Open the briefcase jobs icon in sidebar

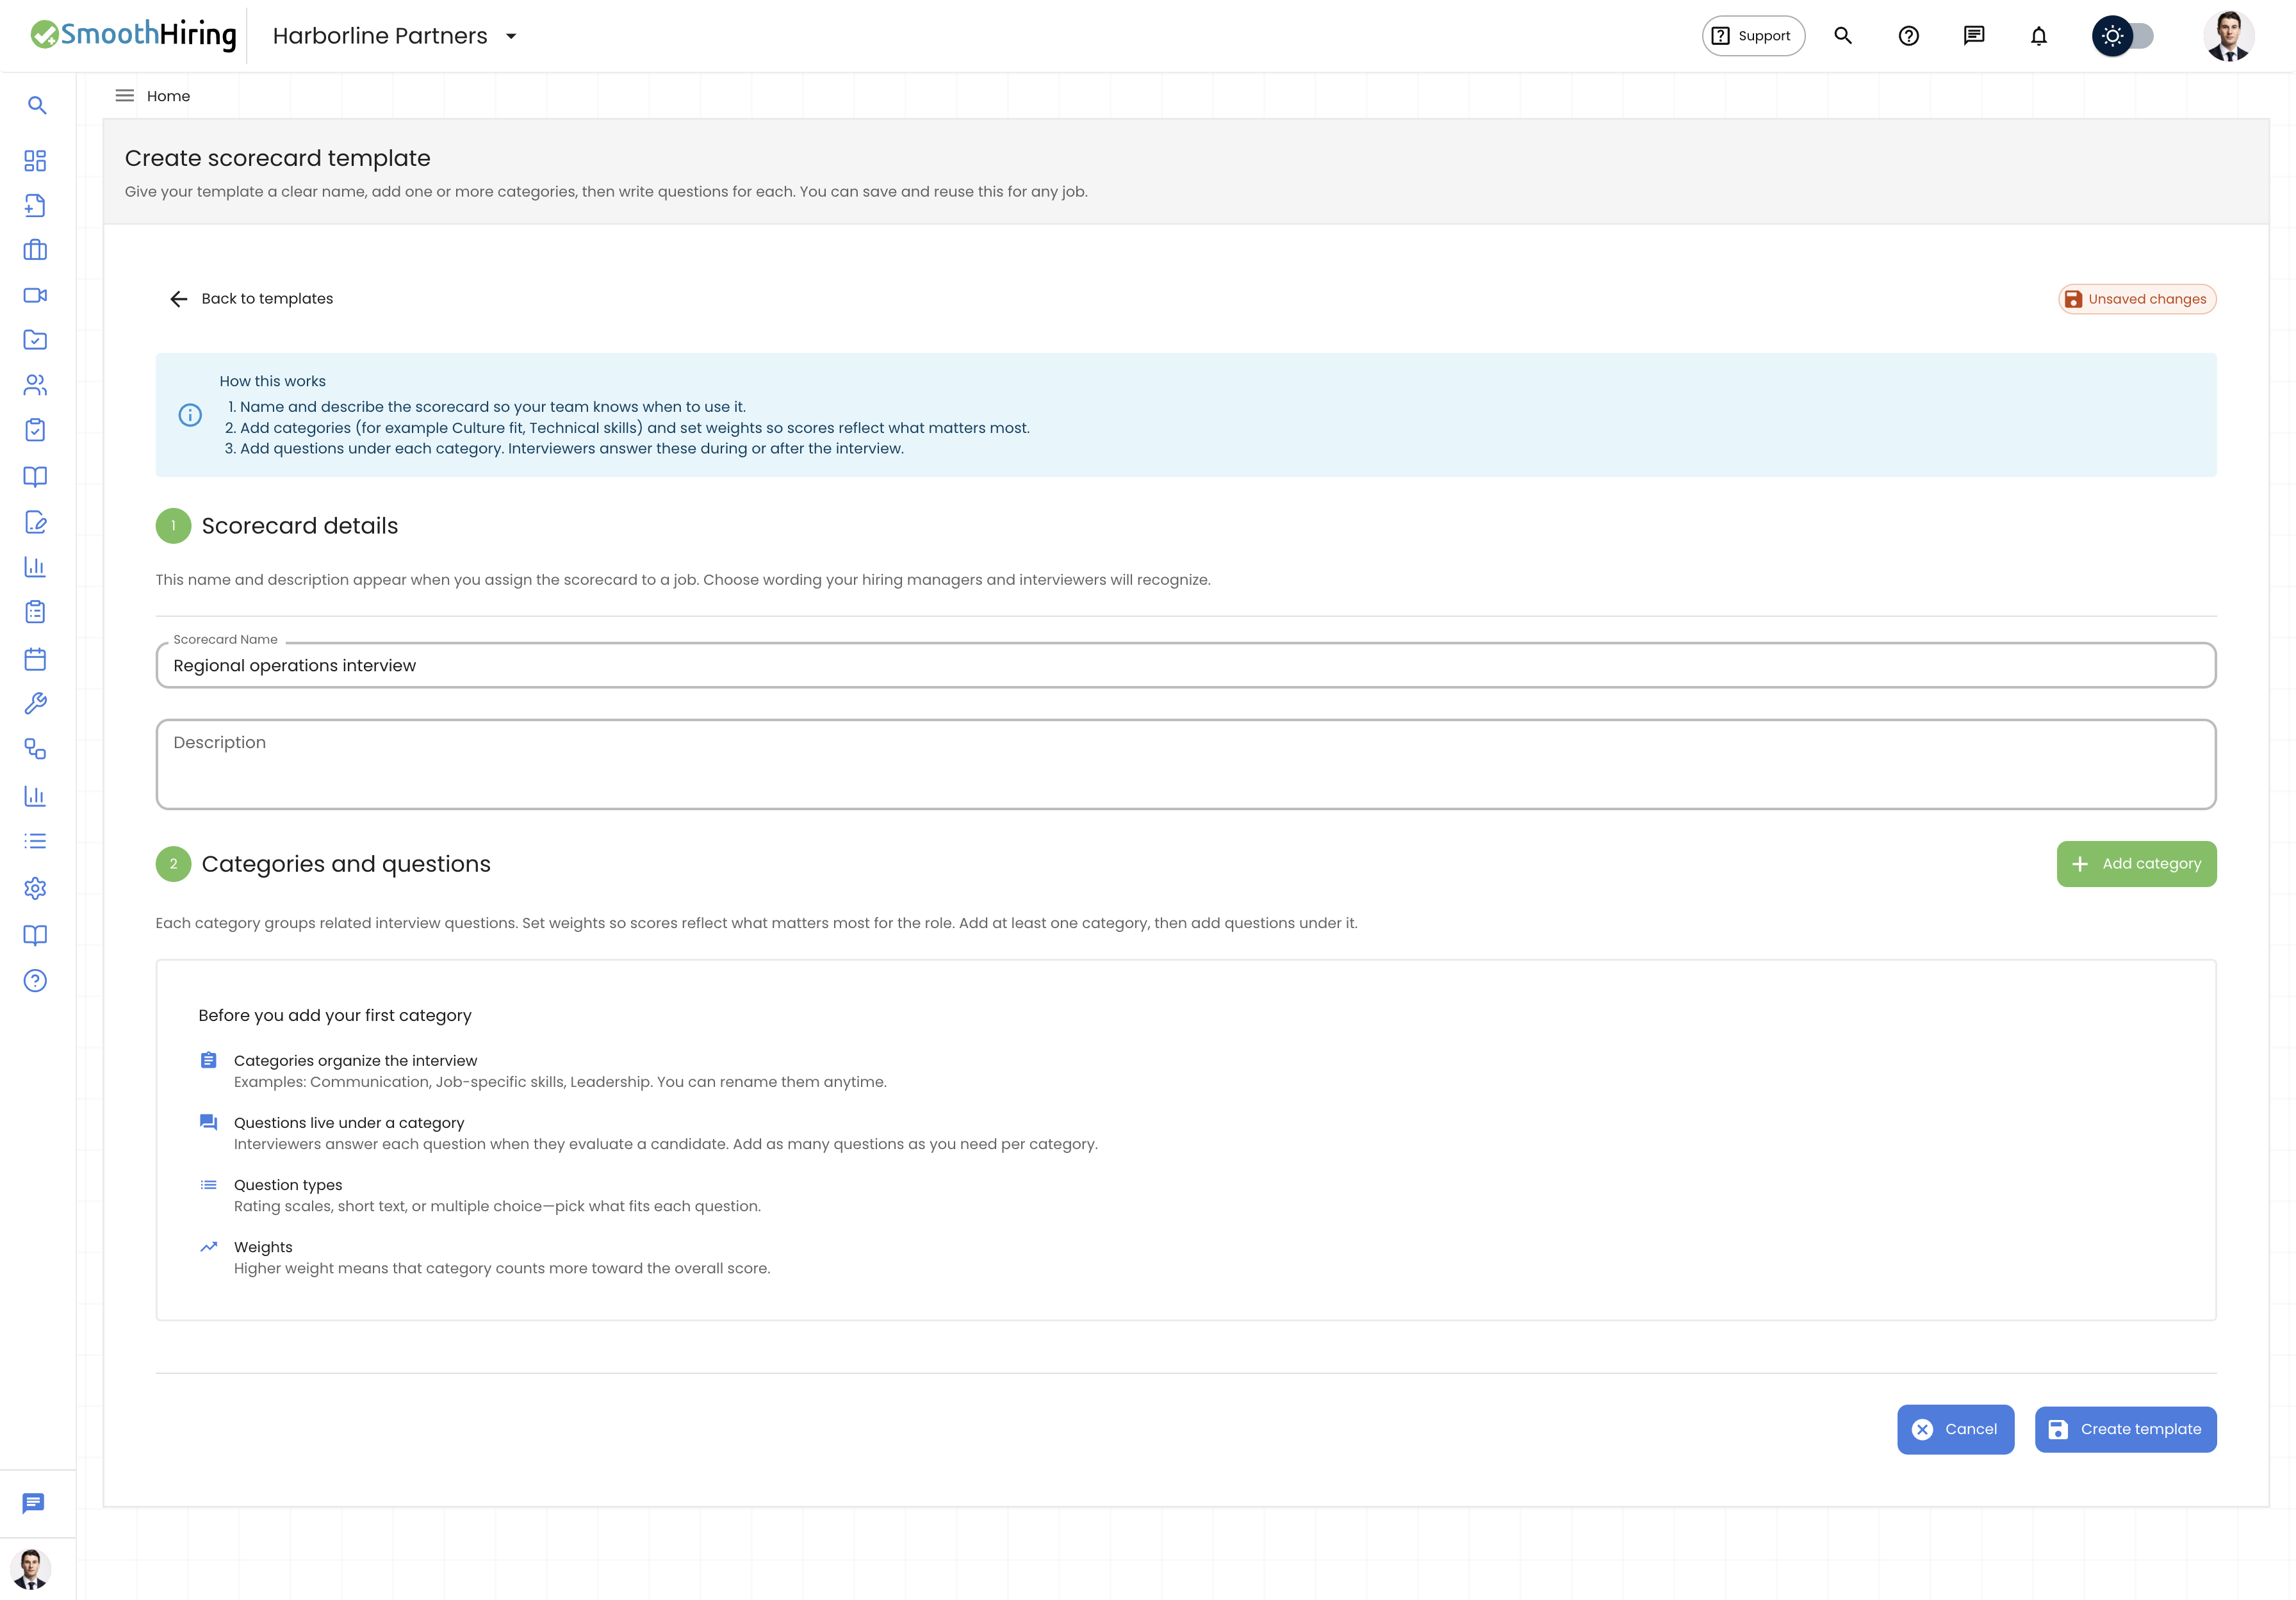pyautogui.click(x=35, y=250)
